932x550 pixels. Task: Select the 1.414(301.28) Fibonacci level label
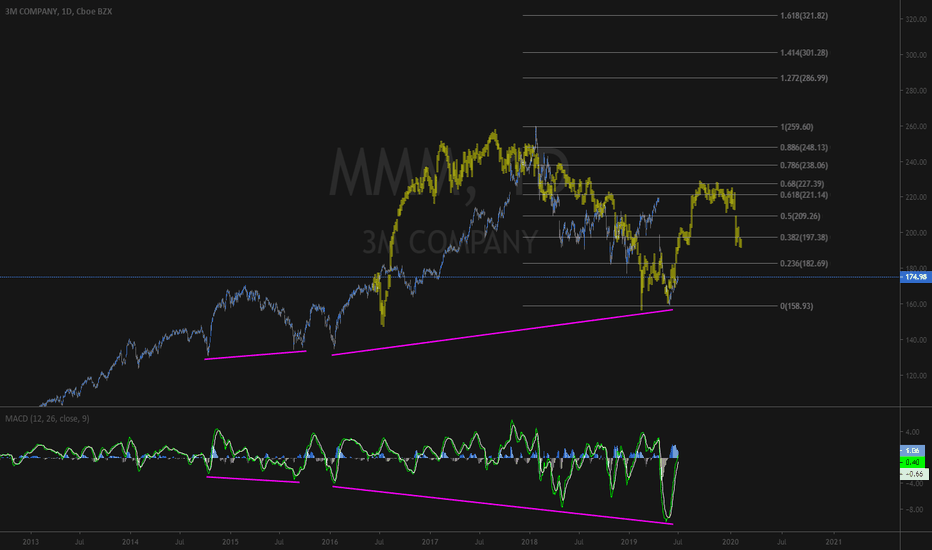[804, 53]
